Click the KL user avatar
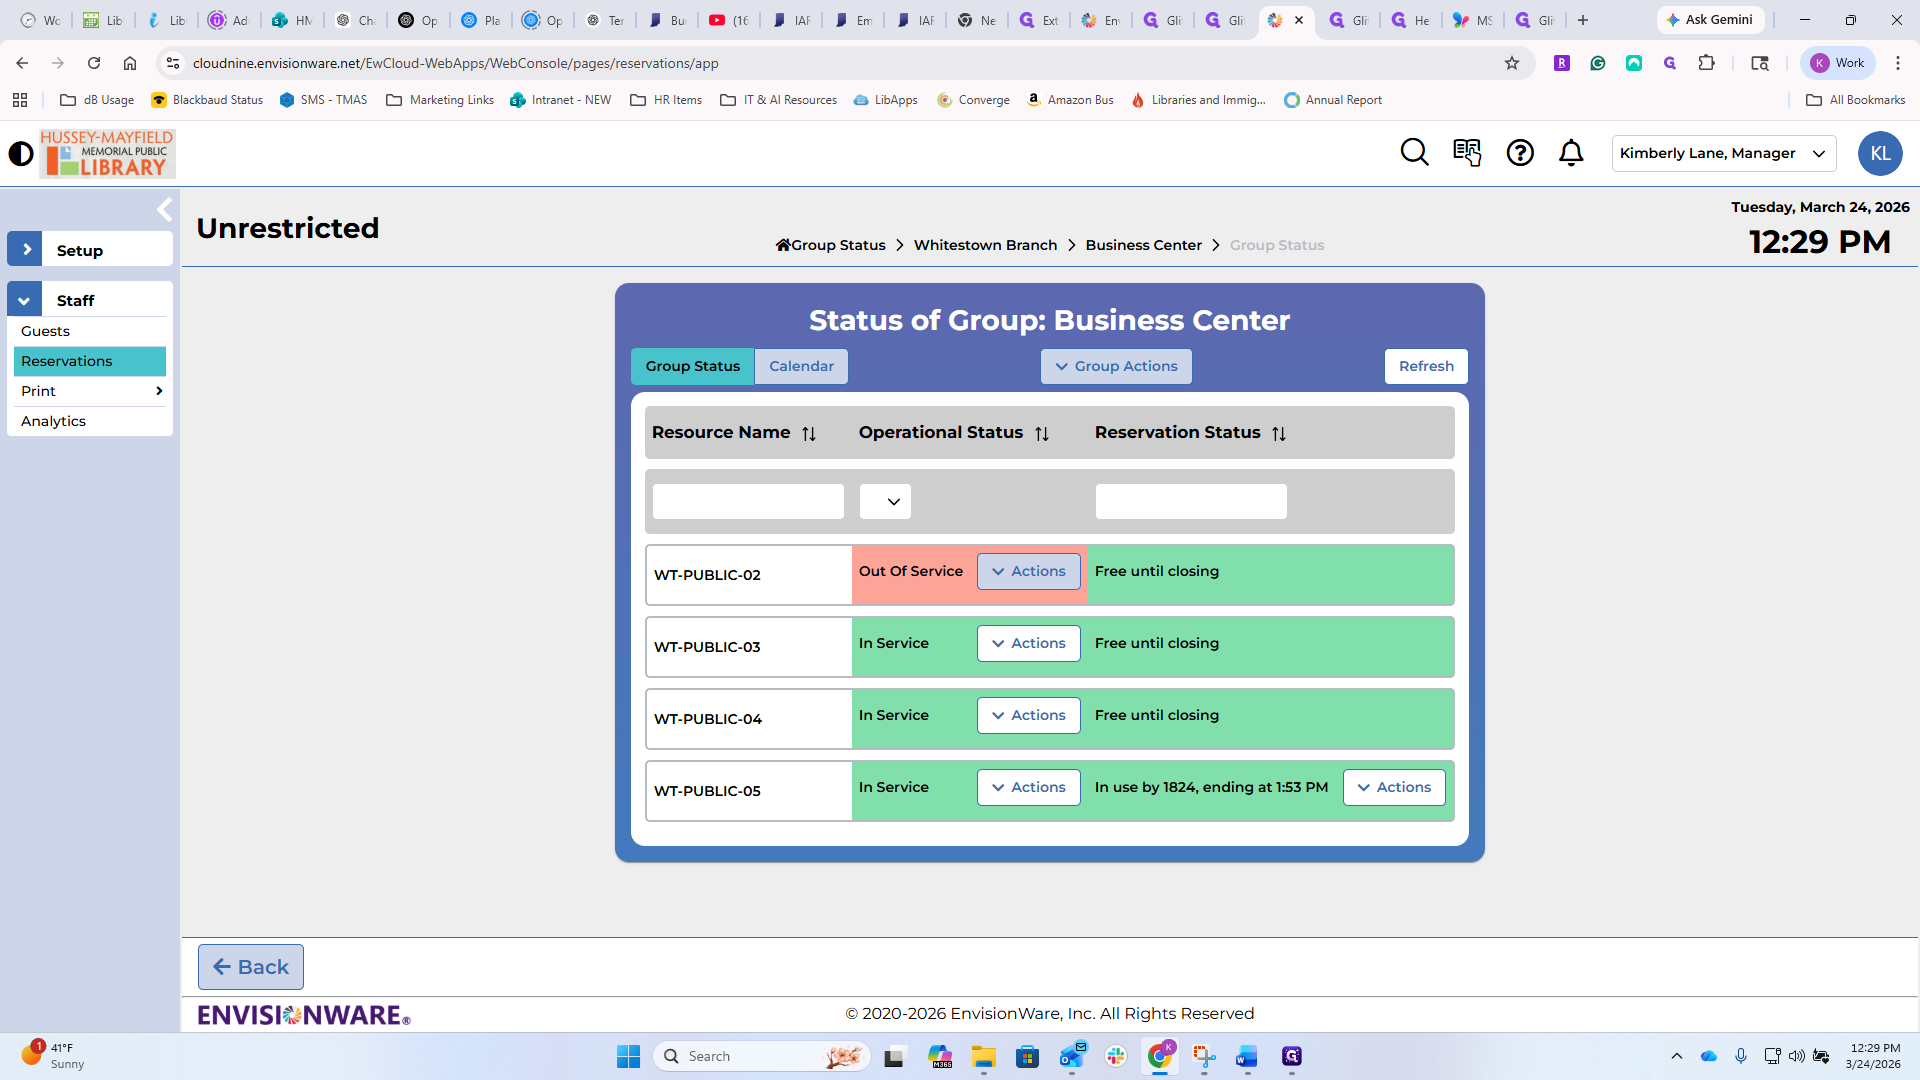Viewport: 1920px width, 1080px height. (x=1879, y=154)
